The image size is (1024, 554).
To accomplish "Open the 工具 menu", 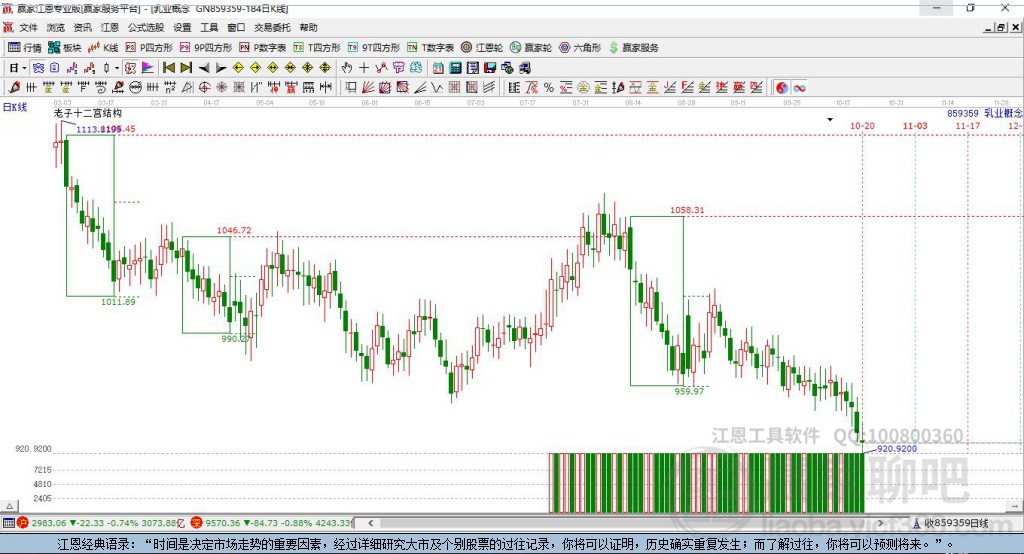I will pos(209,27).
